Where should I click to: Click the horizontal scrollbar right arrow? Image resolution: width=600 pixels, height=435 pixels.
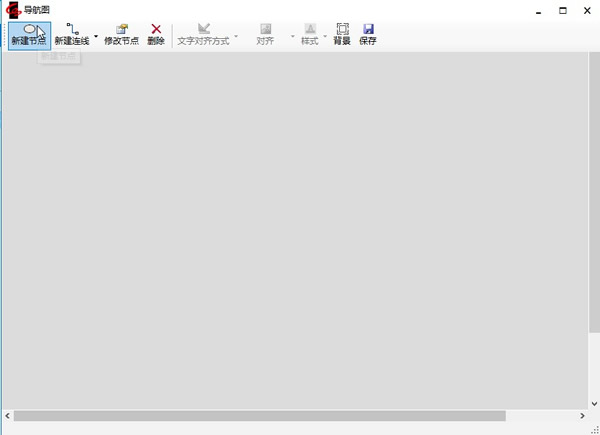[x=582, y=416]
